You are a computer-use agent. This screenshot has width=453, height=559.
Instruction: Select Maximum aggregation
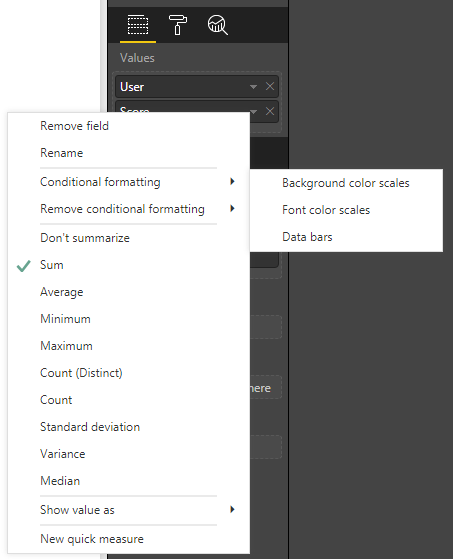coord(129,346)
